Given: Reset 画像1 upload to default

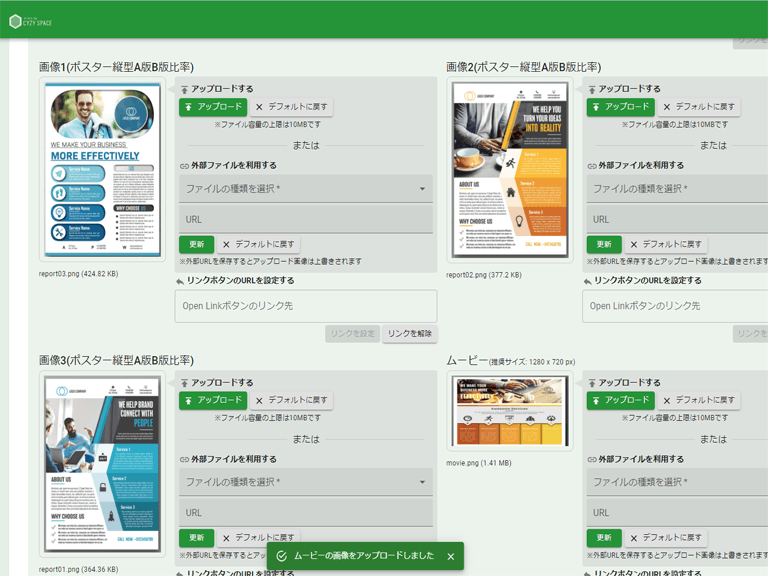Looking at the screenshot, I should (x=291, y=107).
